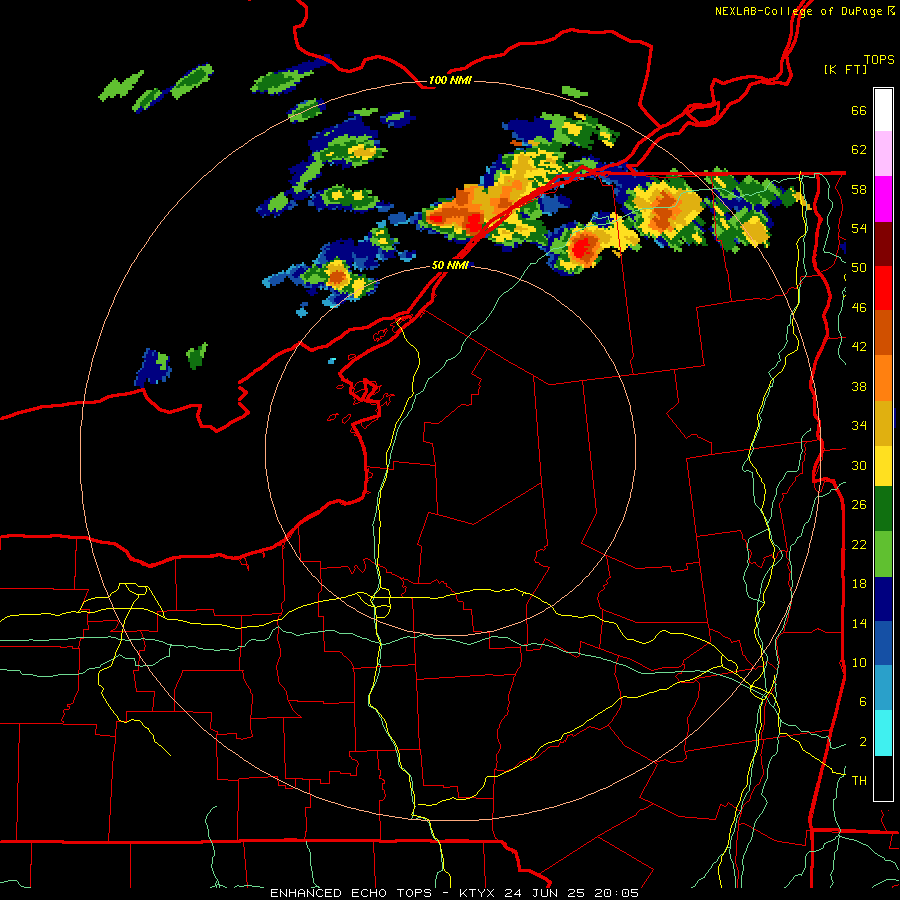Click the yellow legend swatch near 30
The height and width of the screenshot is (900, 900).
coord(883,466)
